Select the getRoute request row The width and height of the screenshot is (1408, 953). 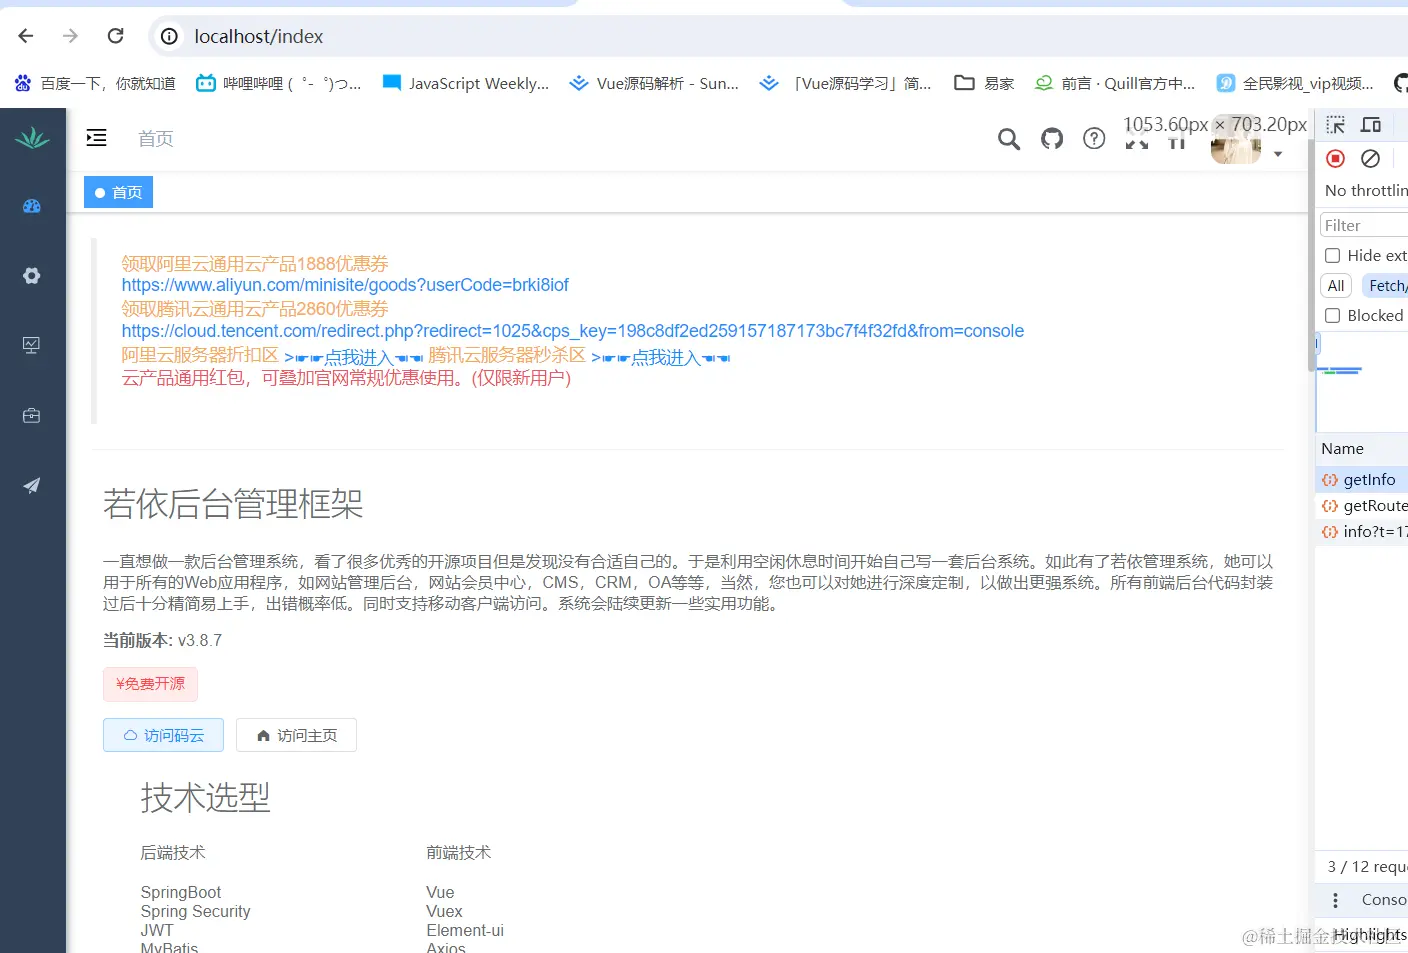[1361, 506]
